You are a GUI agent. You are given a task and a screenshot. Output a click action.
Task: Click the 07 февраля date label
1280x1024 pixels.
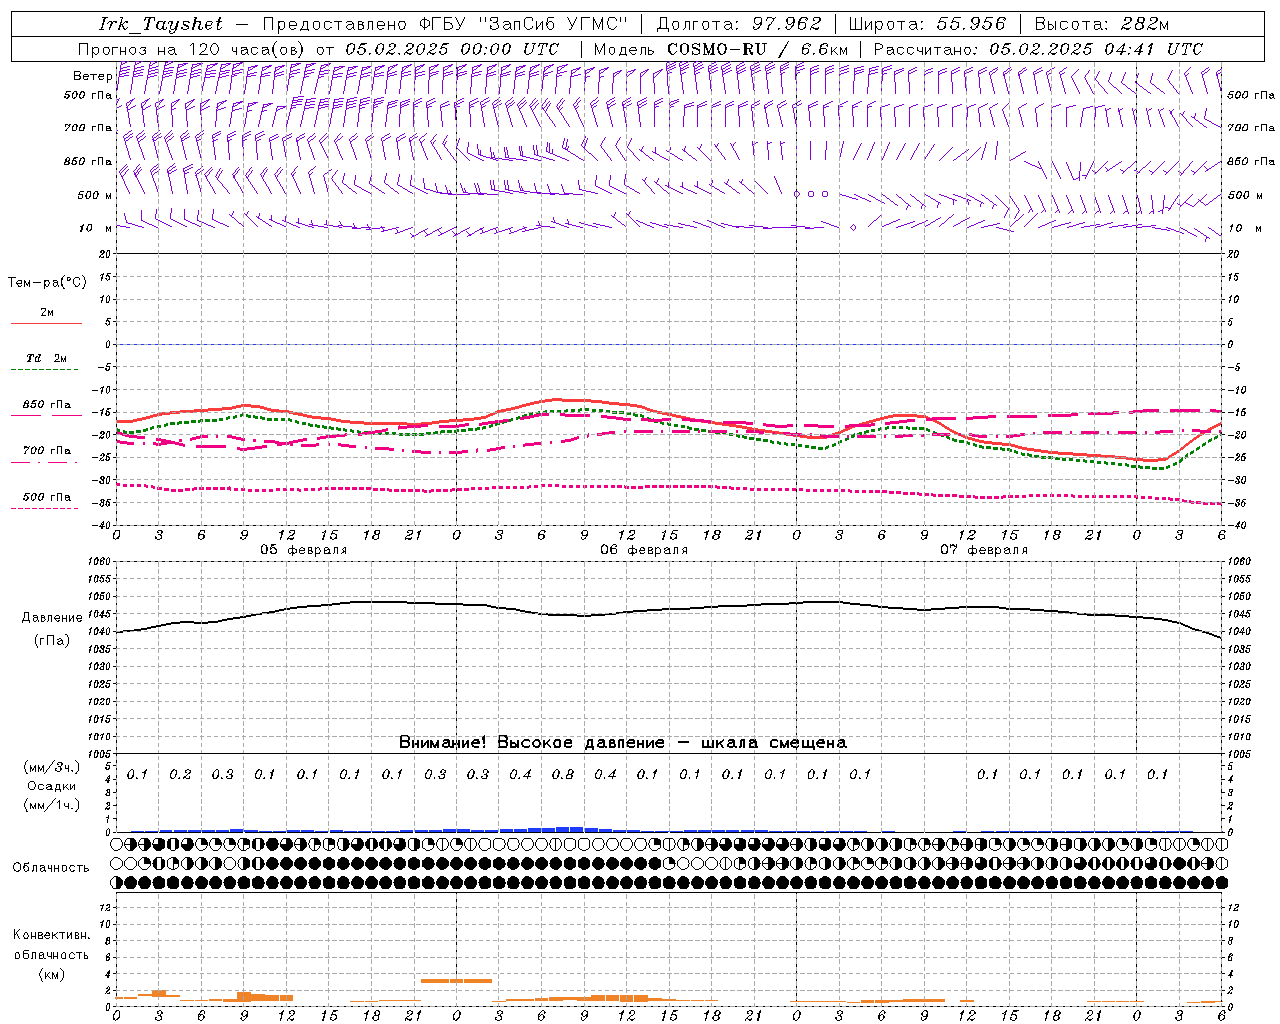pos(984,550)
